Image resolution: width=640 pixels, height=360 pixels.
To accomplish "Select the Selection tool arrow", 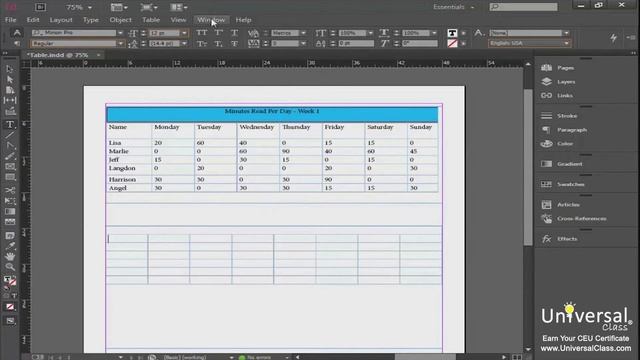I will [10, 69].
